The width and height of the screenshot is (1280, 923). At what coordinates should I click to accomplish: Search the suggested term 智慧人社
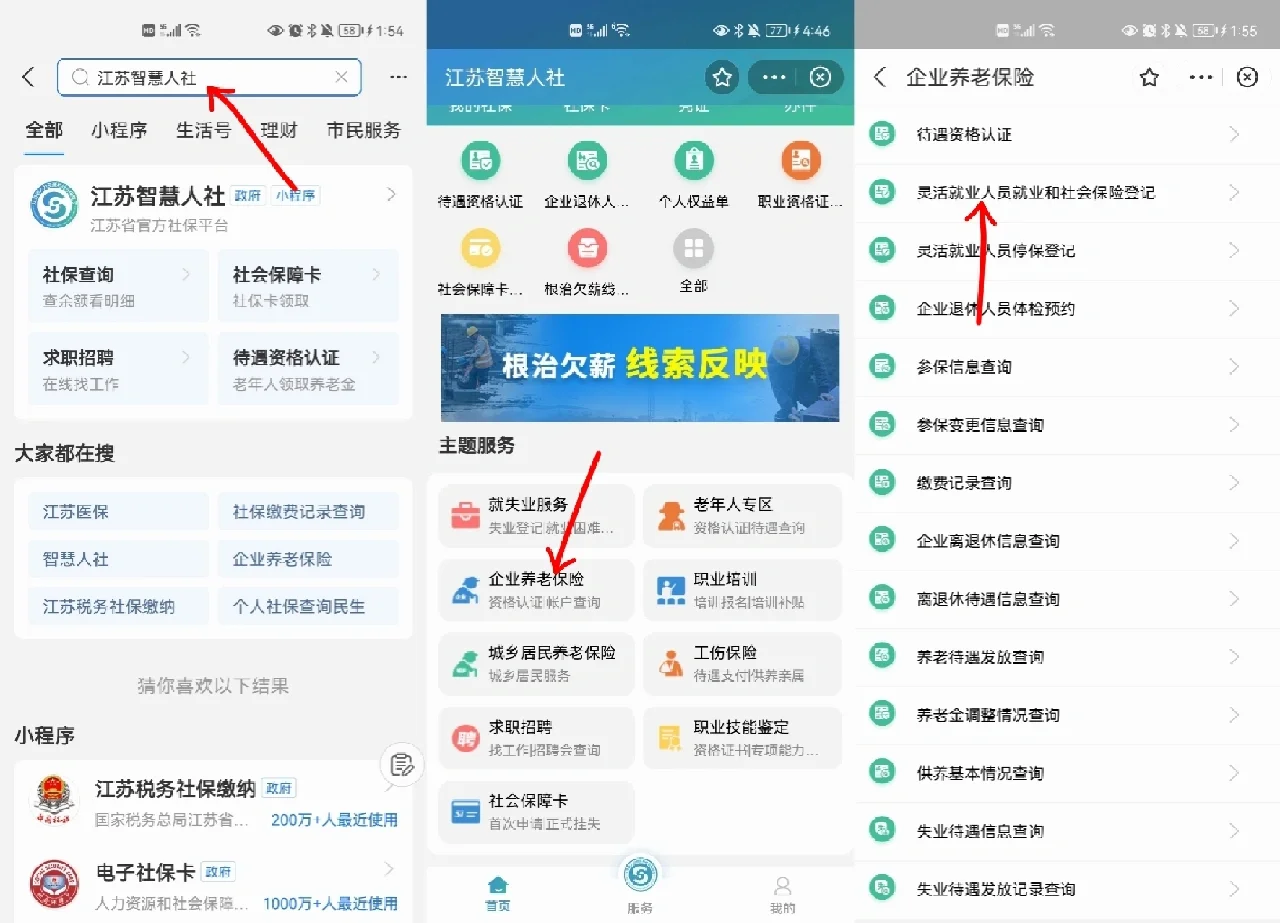118,559
